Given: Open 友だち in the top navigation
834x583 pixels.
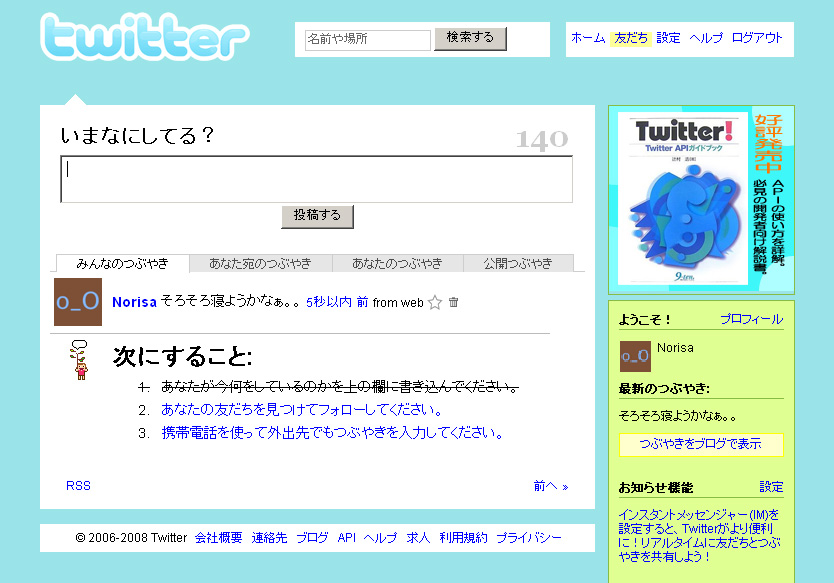Looking at the screenshot, I should 631,38.
